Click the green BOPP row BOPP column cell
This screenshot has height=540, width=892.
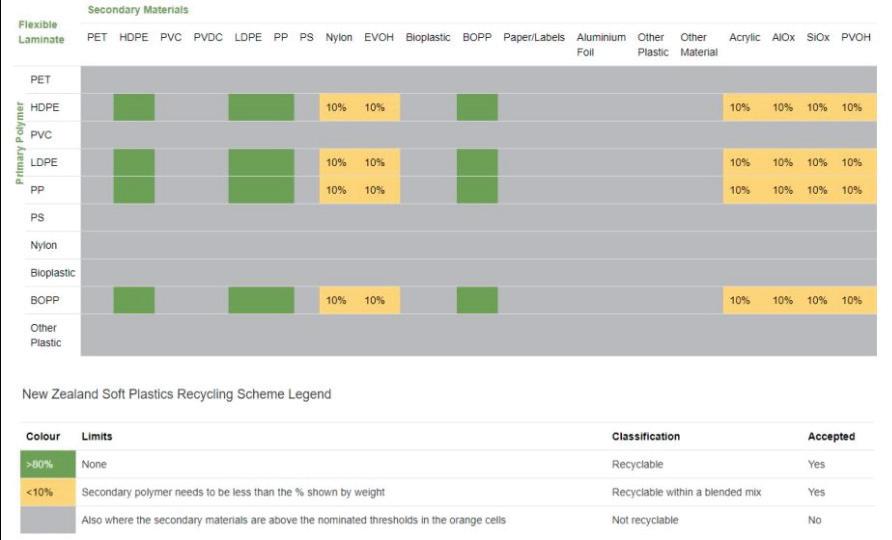(477, 300)
